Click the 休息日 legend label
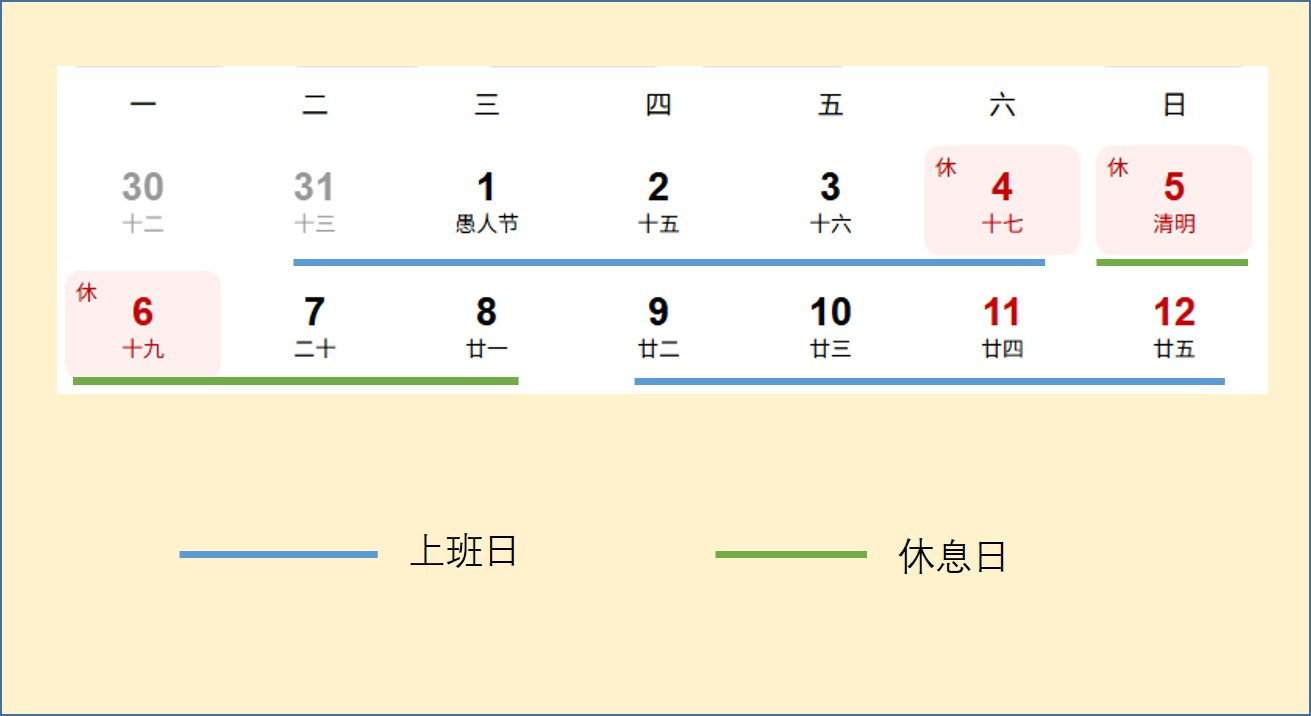The image size is (1311, 716). [952, 557]
